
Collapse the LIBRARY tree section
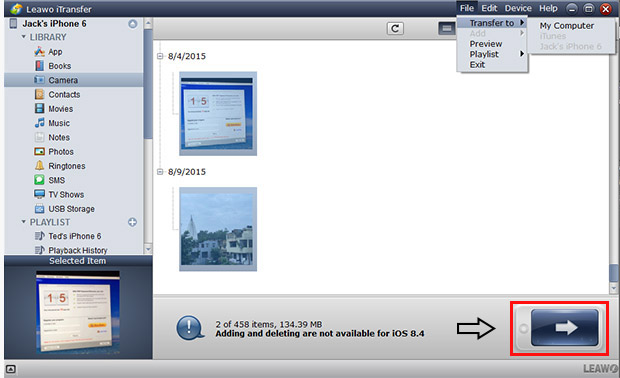tap(24, 37)
